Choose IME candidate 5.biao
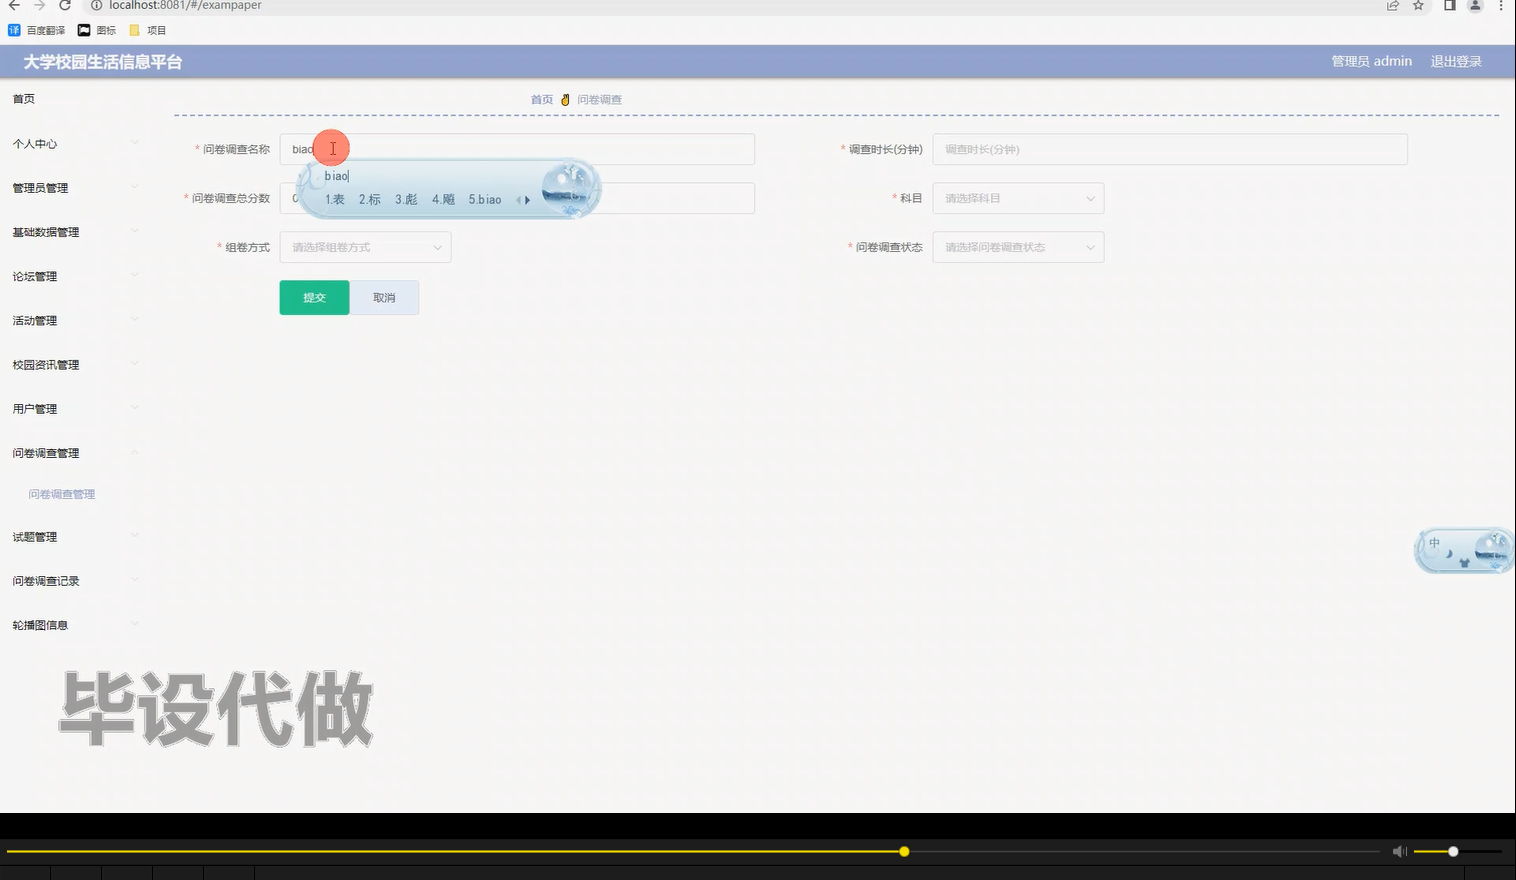1516x880 pixels. click(485, 200)
